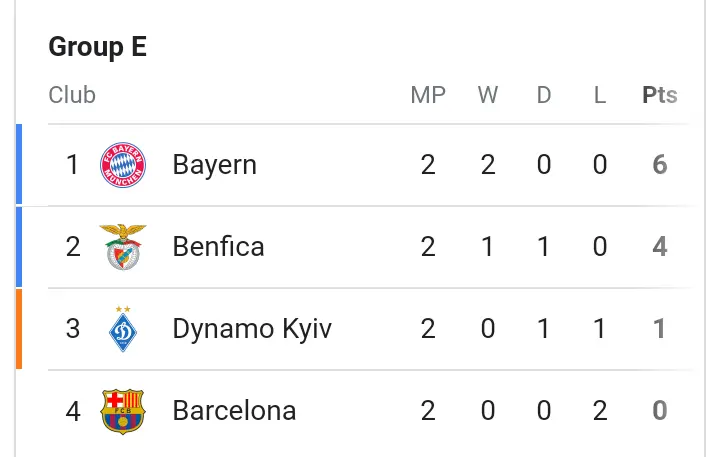
Task: Click the W wins column header
Action: [488, 95]
